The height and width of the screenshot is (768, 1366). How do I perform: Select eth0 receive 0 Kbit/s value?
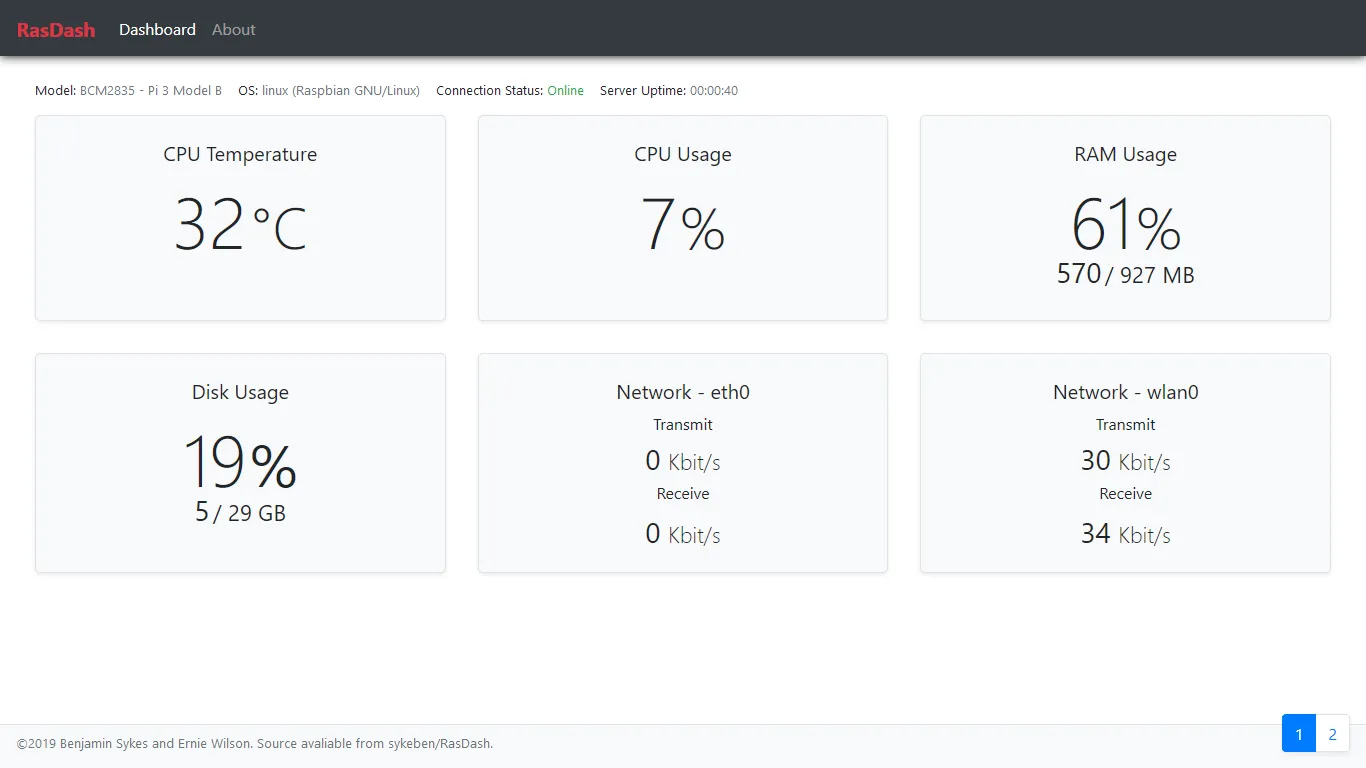coord(683,534)
